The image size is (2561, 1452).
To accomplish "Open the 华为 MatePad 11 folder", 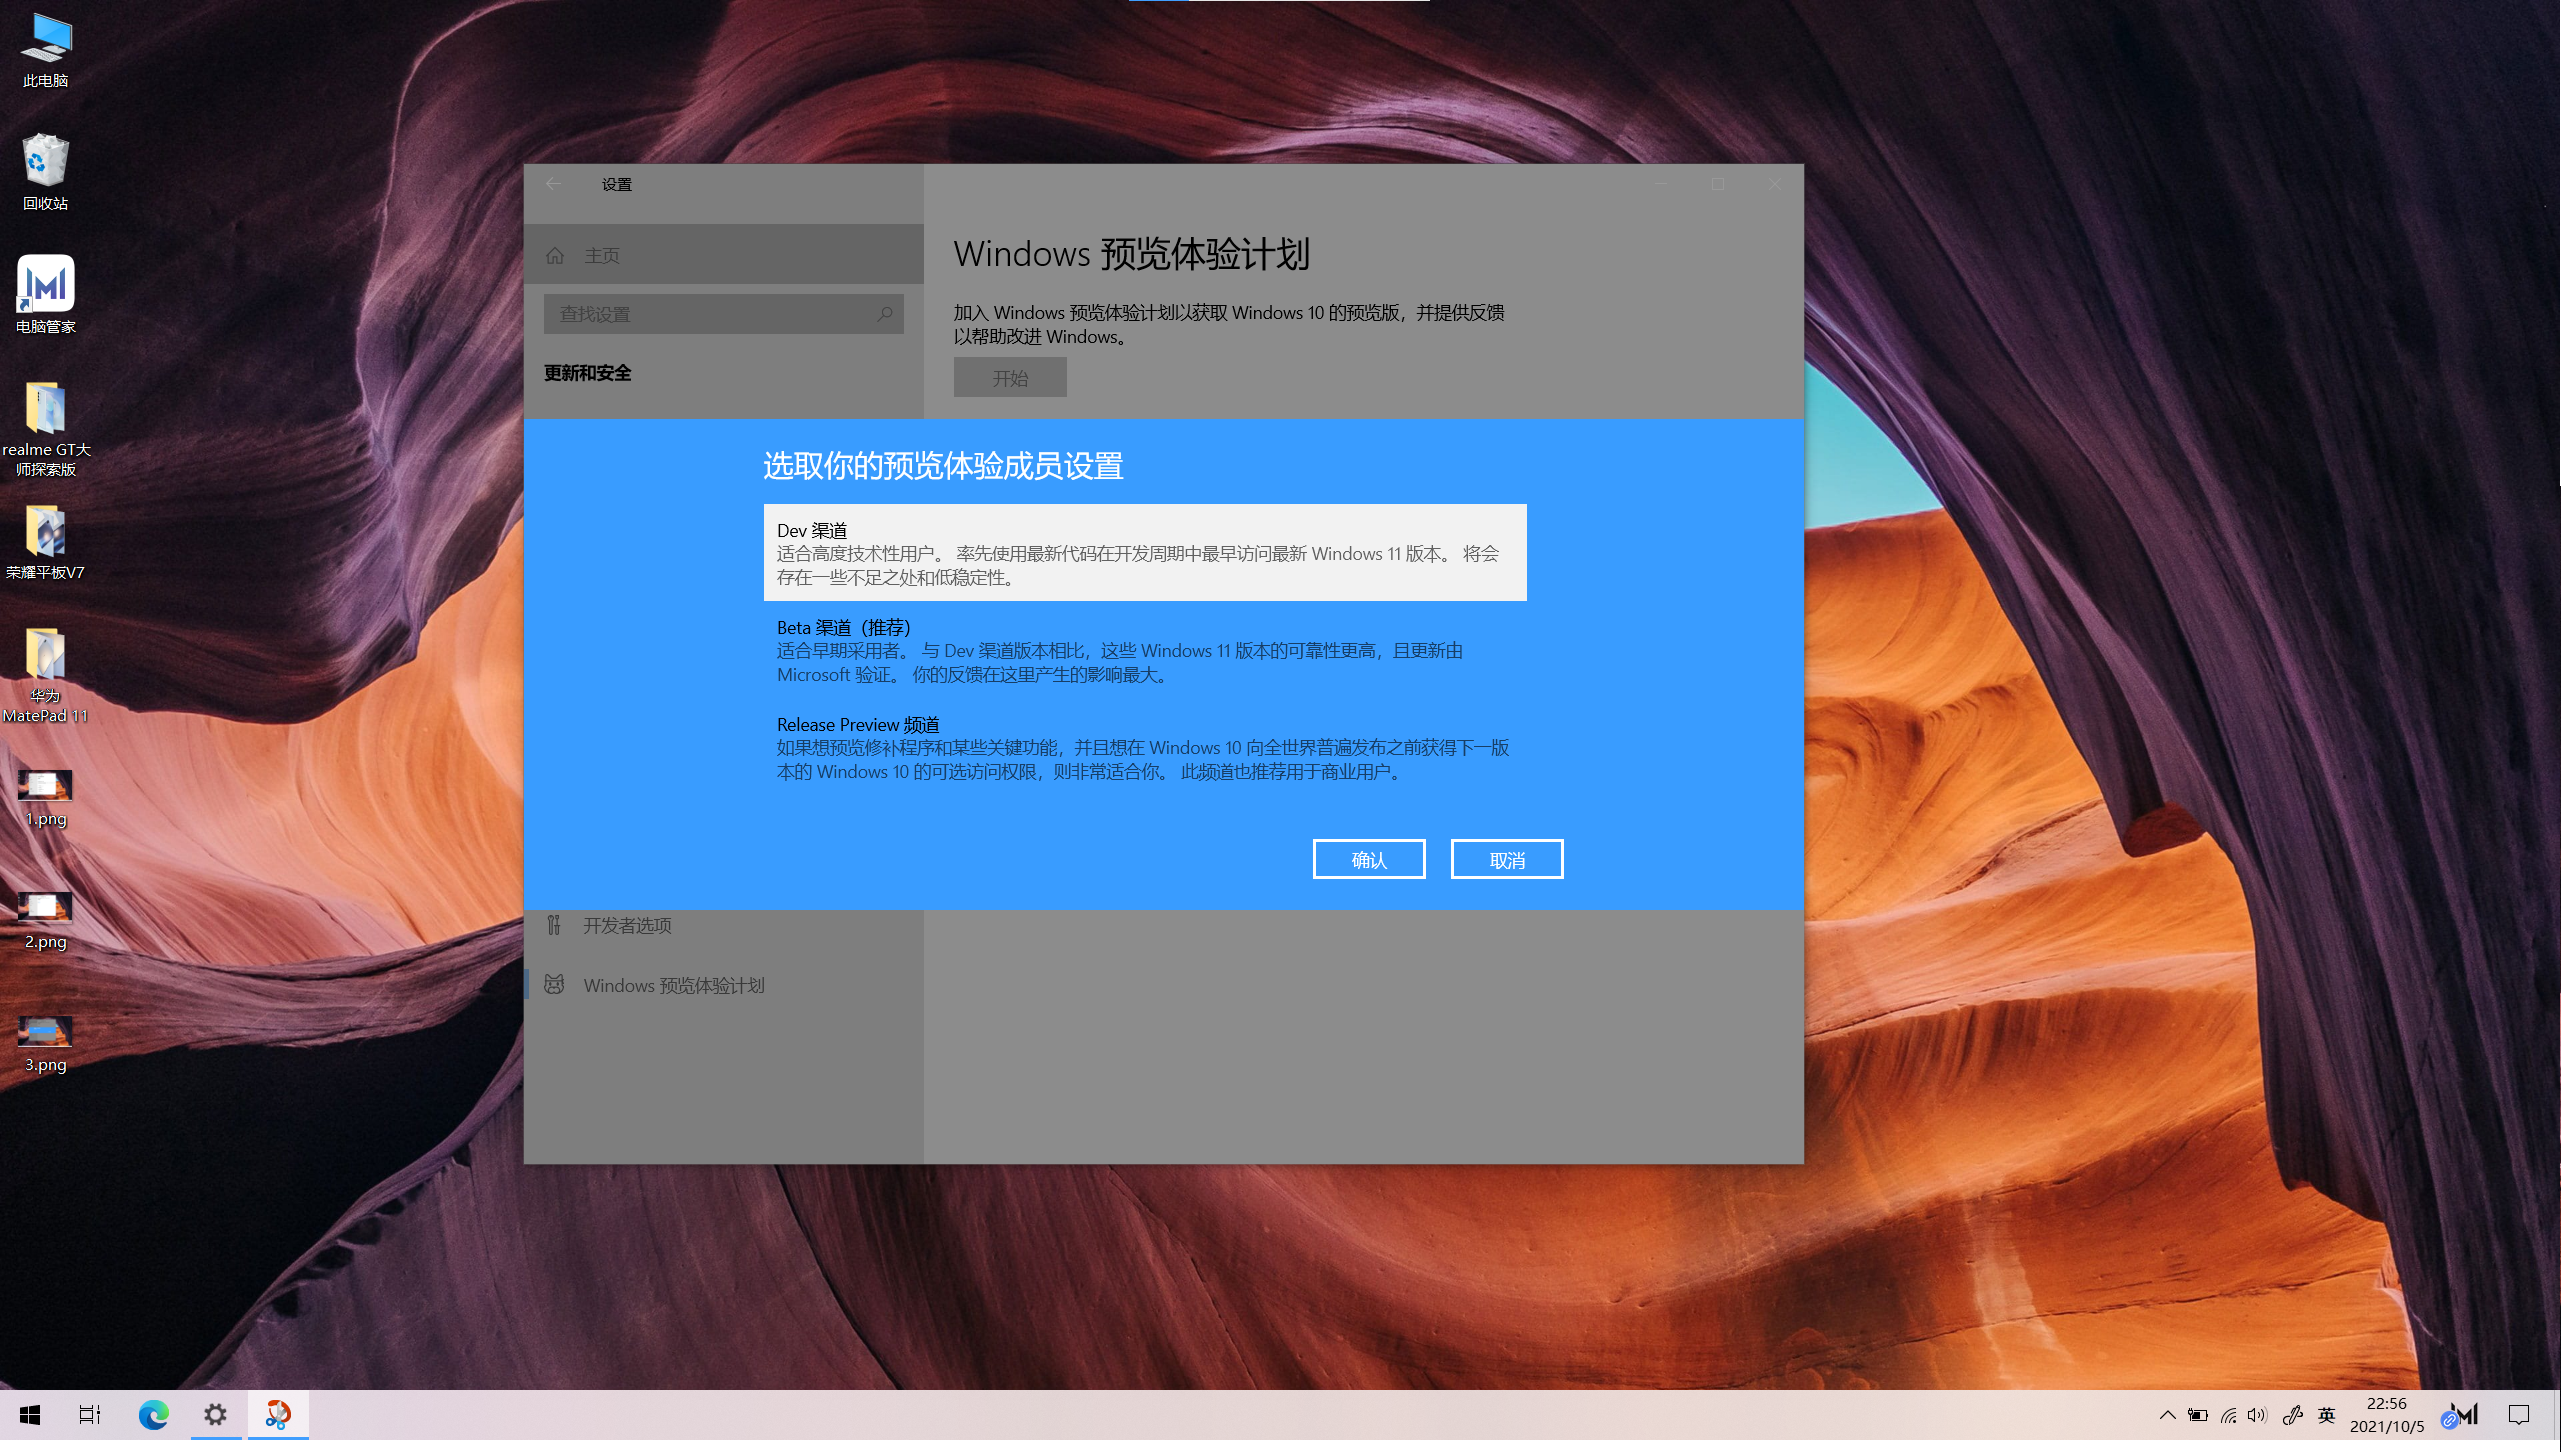I will pyautogui.click(x=46, y=675).
